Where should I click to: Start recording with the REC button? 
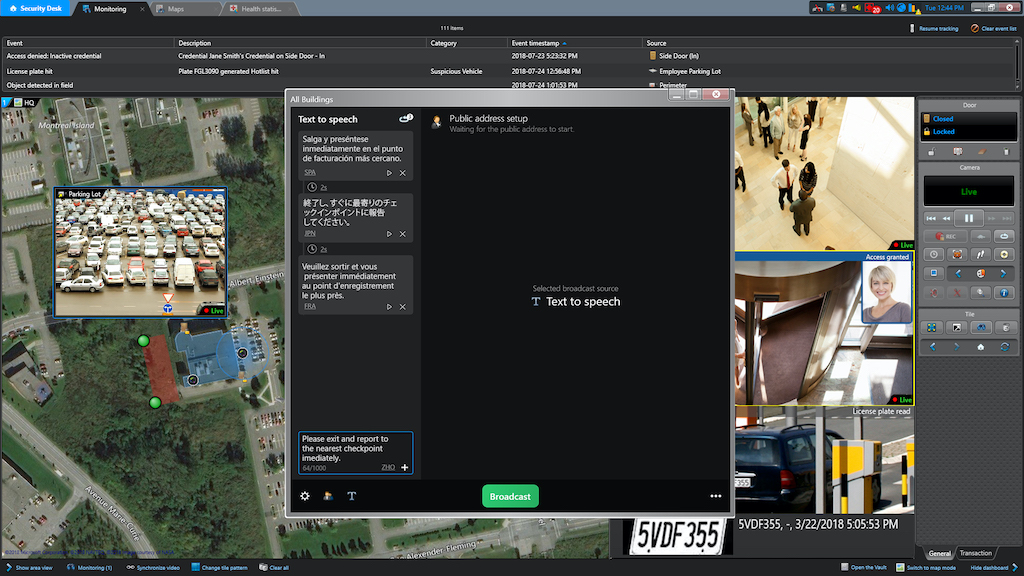(x=946, y=236)
